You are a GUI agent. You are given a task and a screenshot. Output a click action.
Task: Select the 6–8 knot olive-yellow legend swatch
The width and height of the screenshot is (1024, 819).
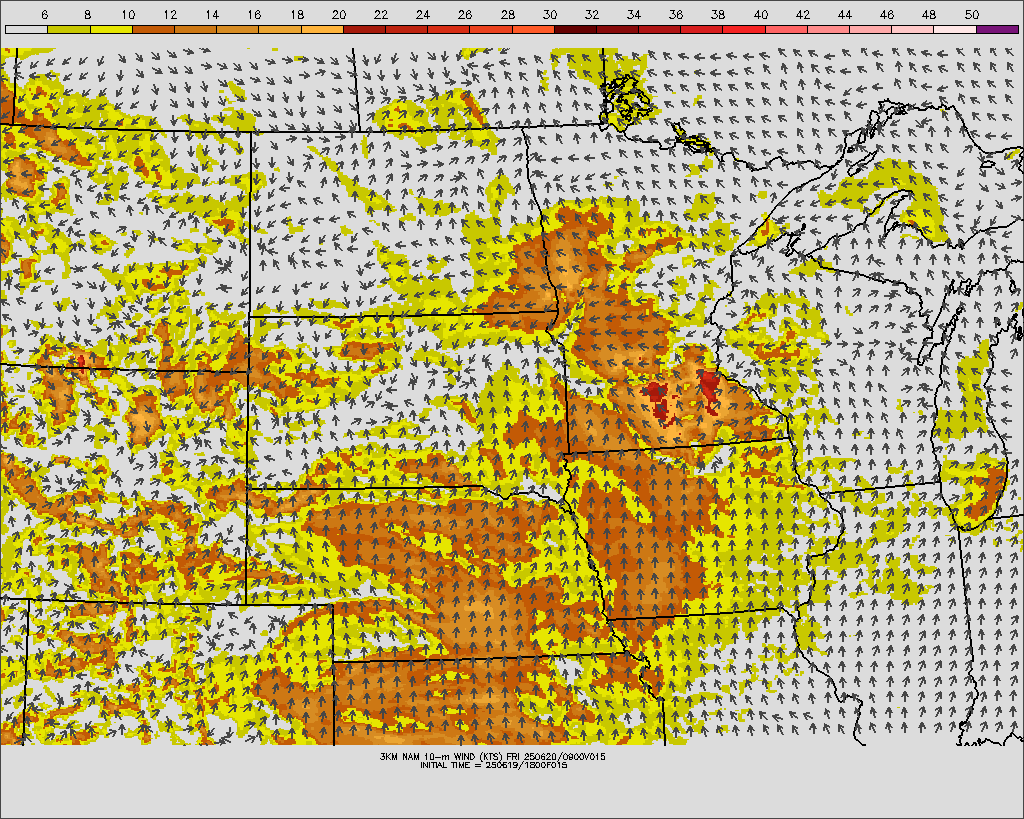click(x=69, y=29)
